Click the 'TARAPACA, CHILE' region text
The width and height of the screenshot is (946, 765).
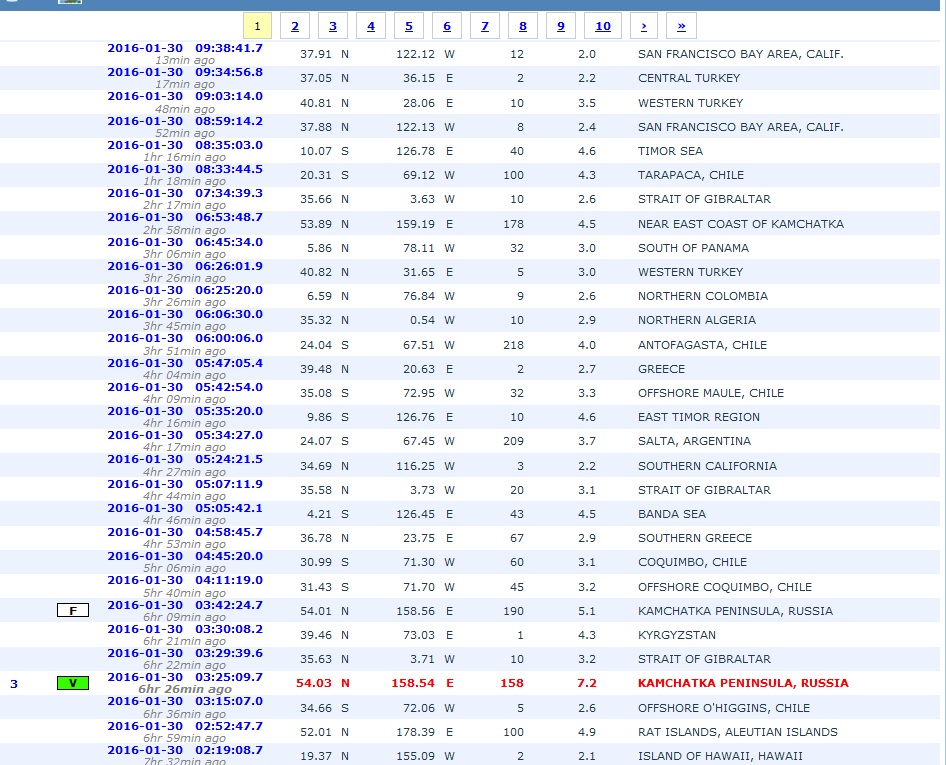click(x=691, y=176)
